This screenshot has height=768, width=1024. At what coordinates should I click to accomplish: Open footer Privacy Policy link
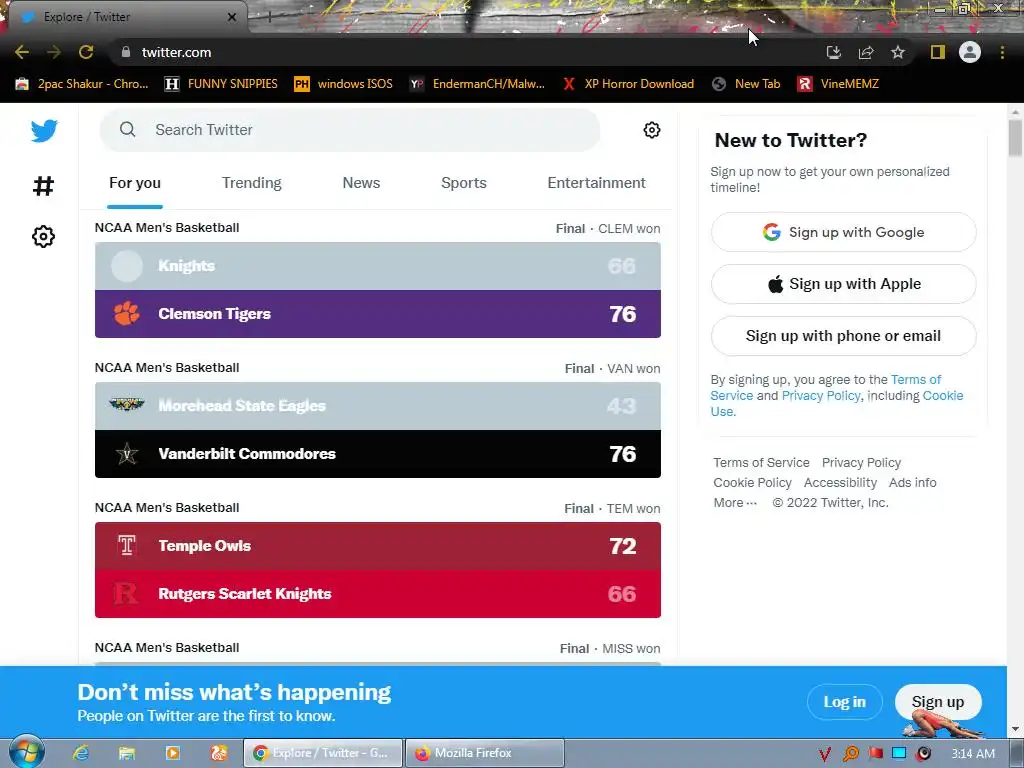[x=861, y=462]
